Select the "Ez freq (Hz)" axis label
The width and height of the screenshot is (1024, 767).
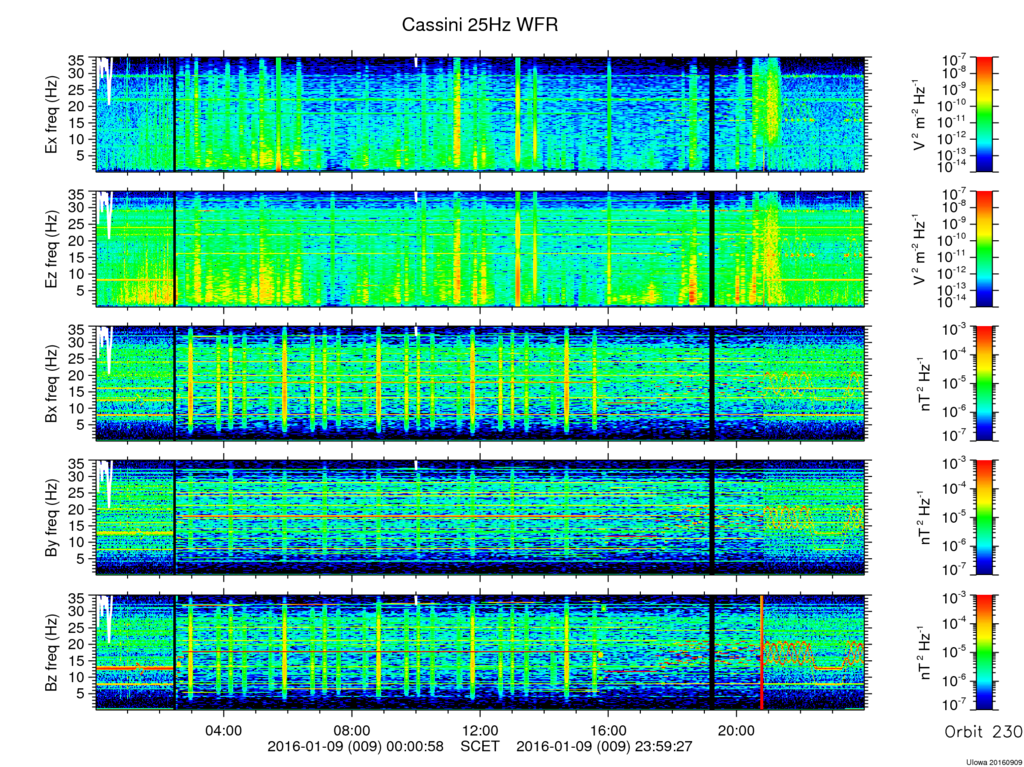point(51,249)
